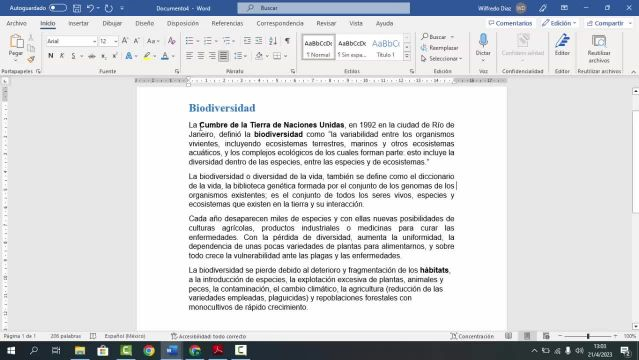Viewport: 639px width, 360px height.
Task: Toggle the Autoguardado switch
Action: coord(58,8)
